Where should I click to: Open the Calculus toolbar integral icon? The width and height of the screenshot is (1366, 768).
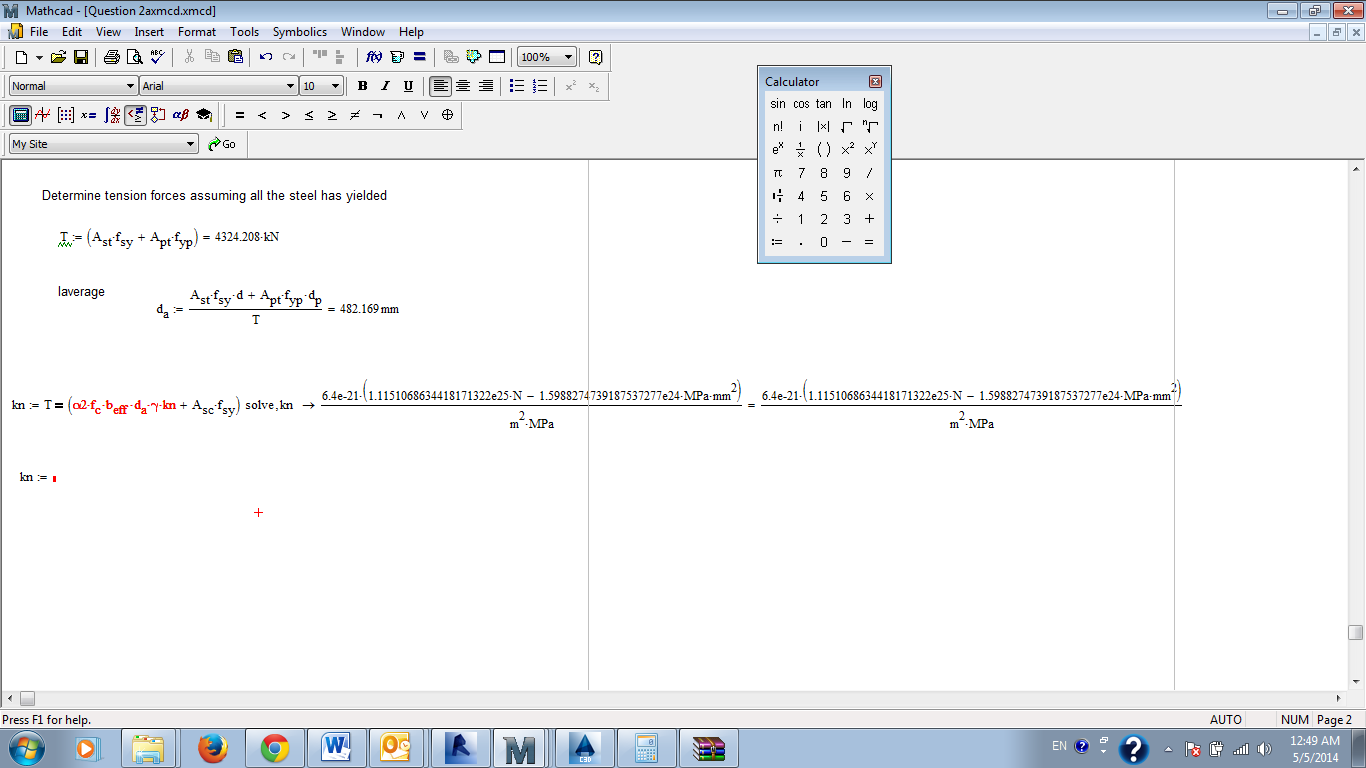point(112,115)
